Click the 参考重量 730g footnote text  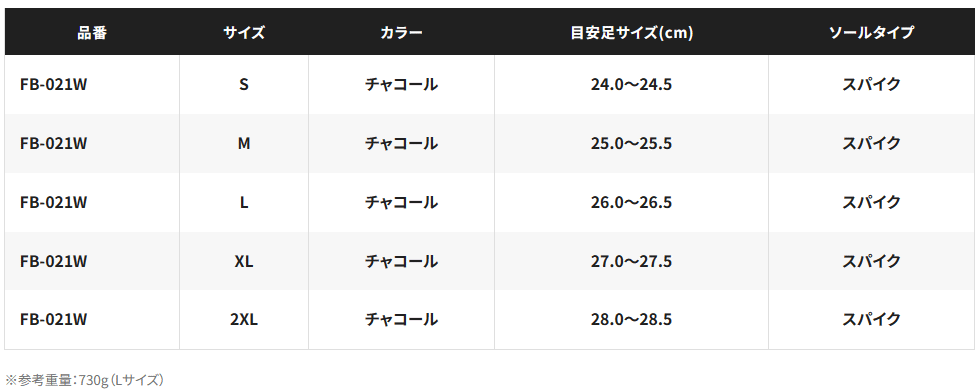point(85,380)
